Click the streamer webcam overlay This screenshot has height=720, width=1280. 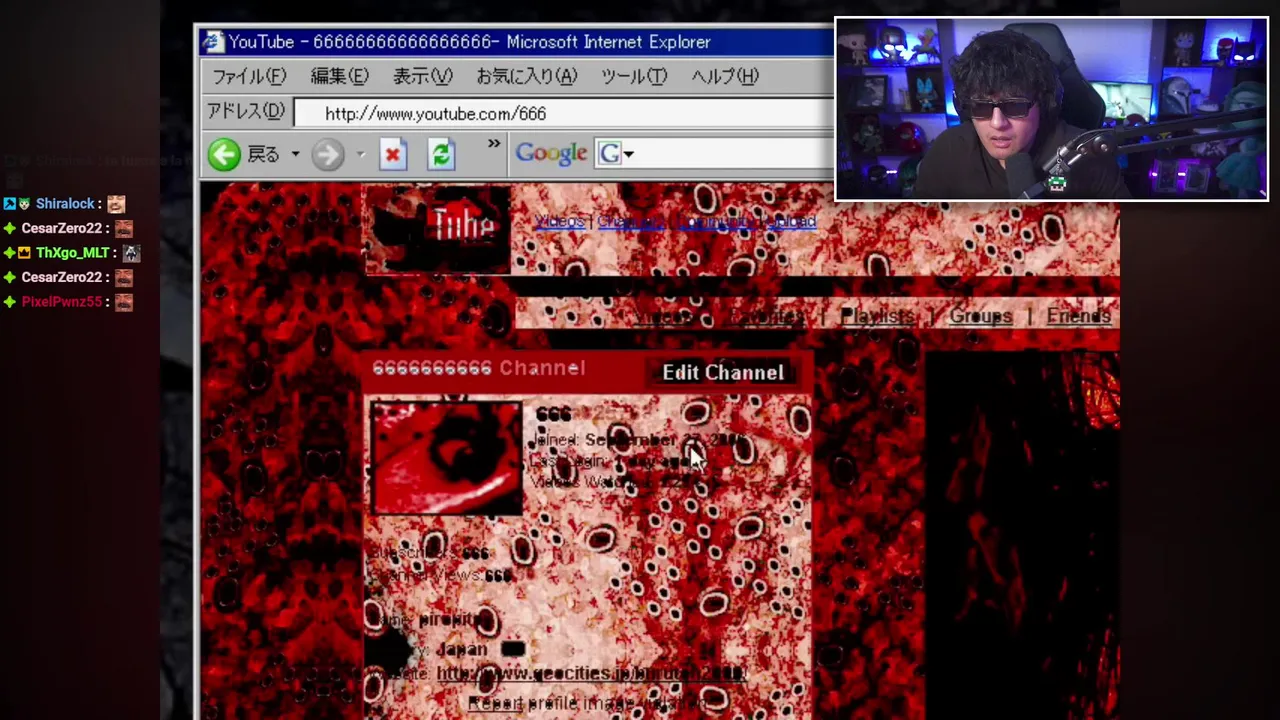[1051, 109]
